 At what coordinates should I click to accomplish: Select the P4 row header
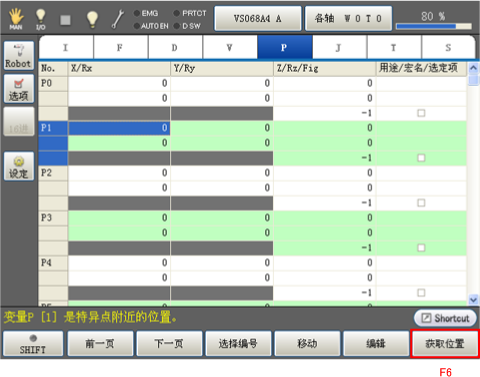click(53, 263)
